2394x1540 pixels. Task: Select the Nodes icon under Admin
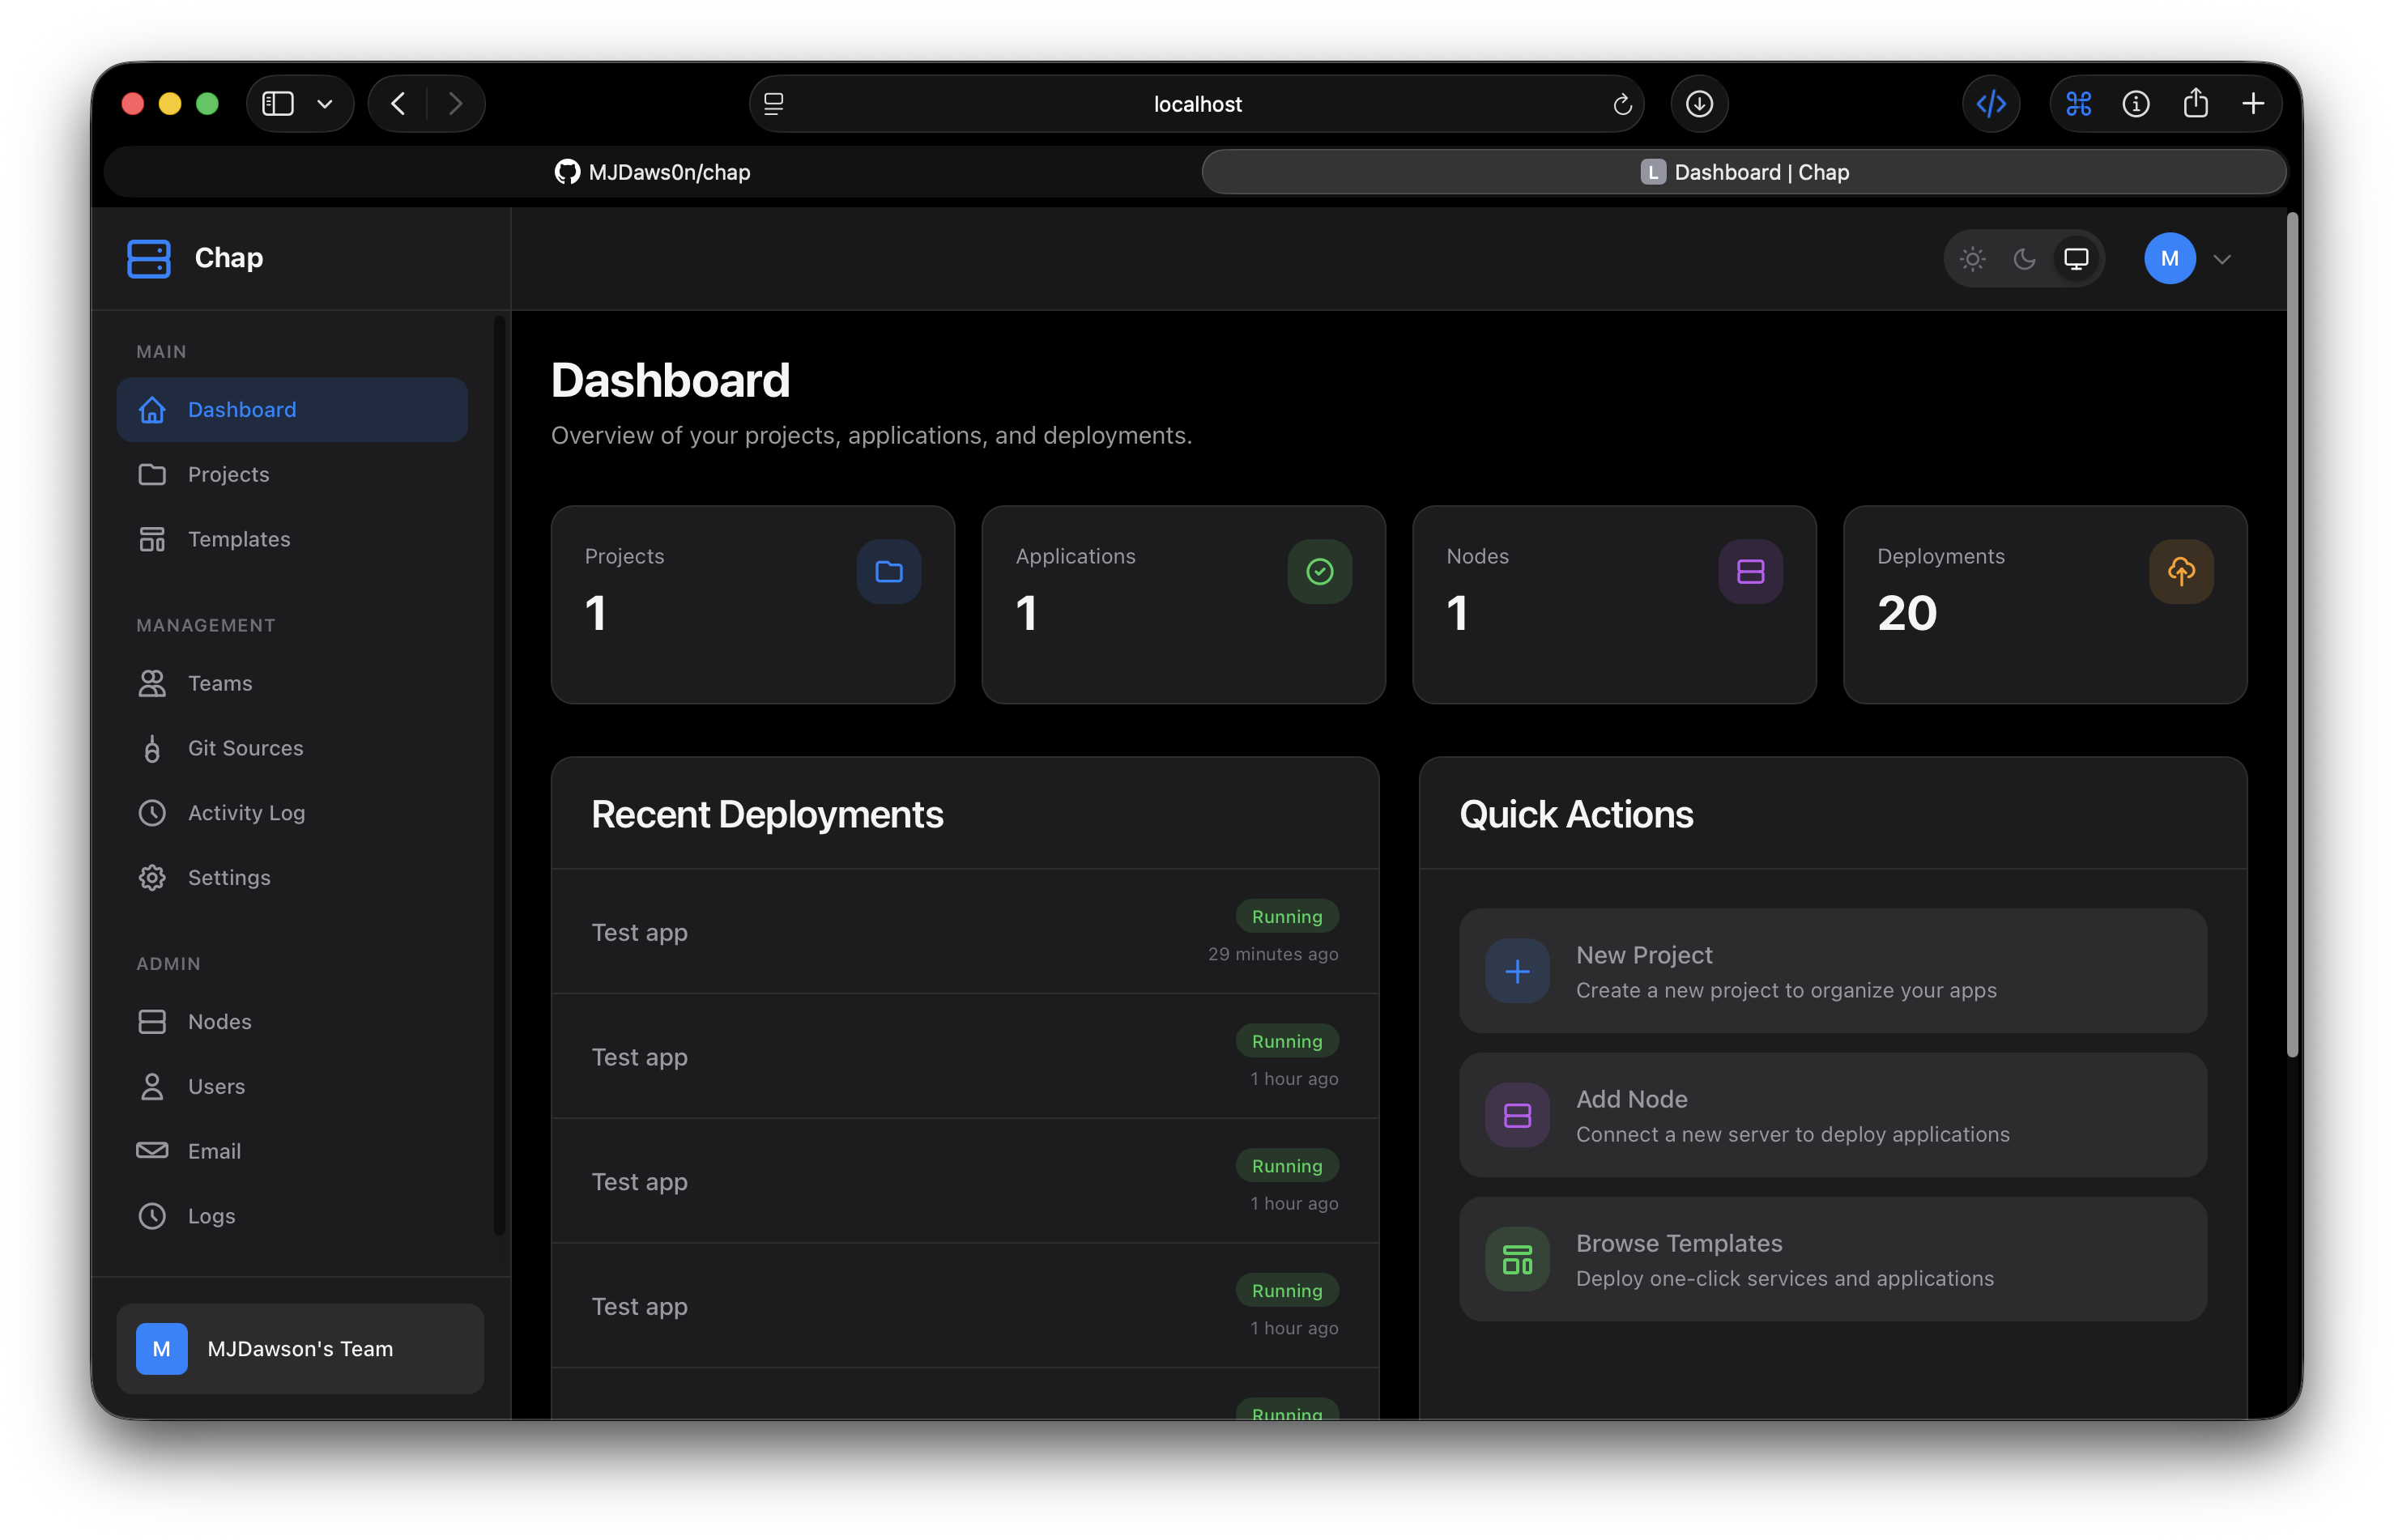(152, 1021)
